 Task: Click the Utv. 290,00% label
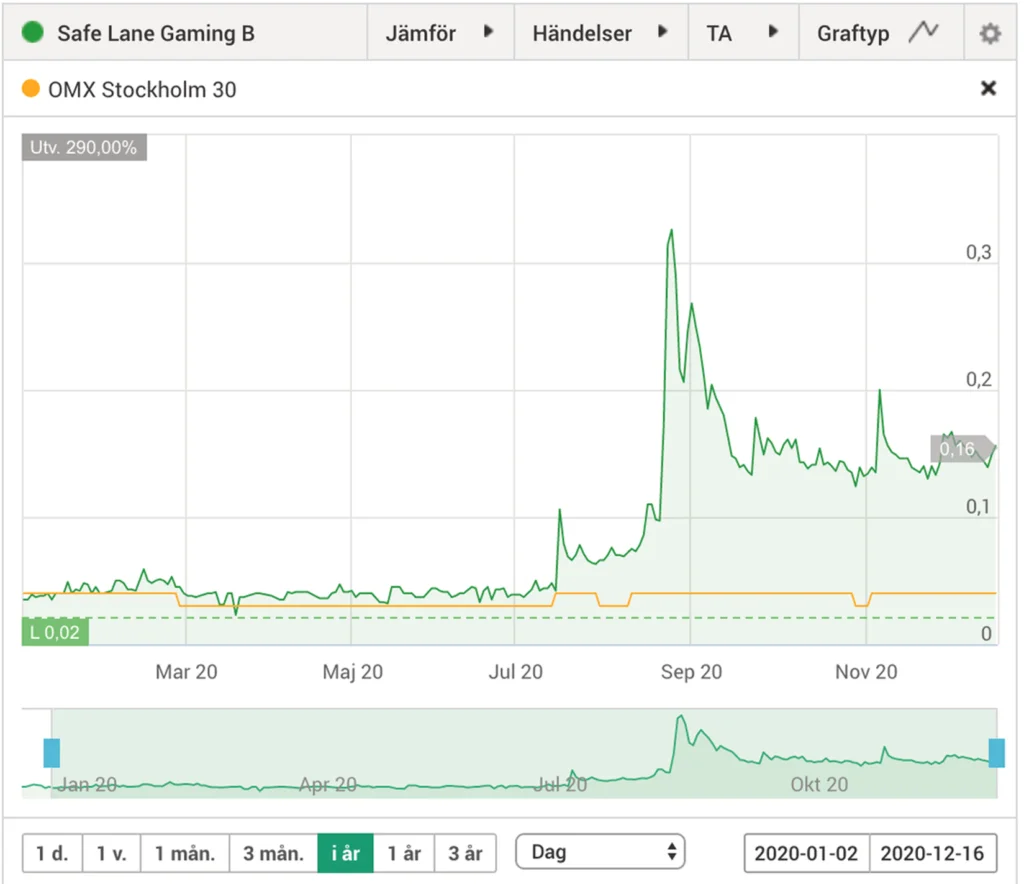[84, 148]
